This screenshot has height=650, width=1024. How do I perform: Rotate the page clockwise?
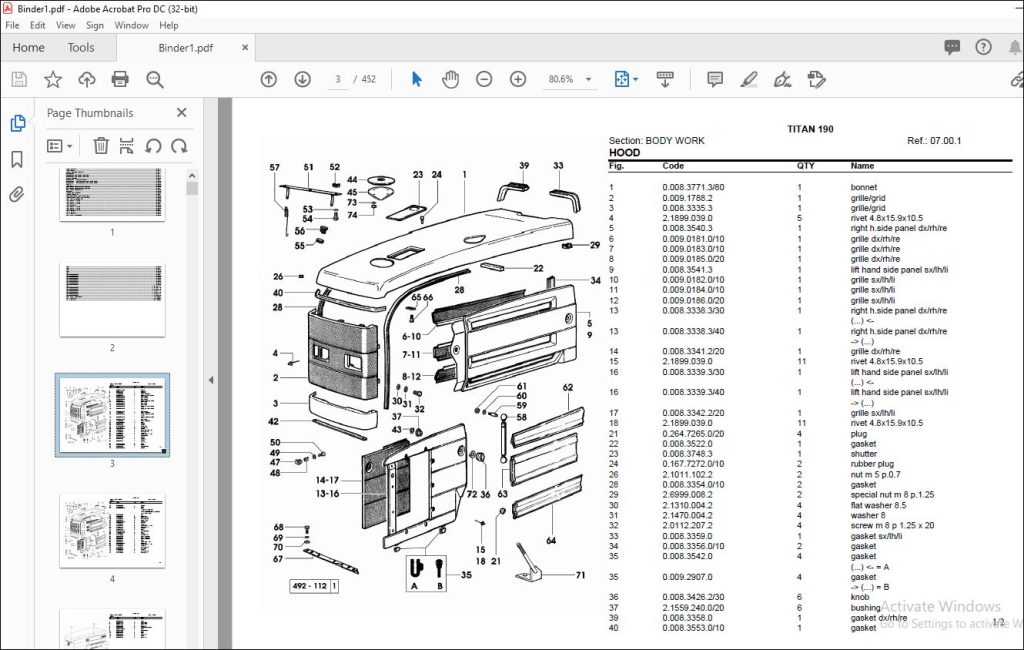click(x=179, y=145)
